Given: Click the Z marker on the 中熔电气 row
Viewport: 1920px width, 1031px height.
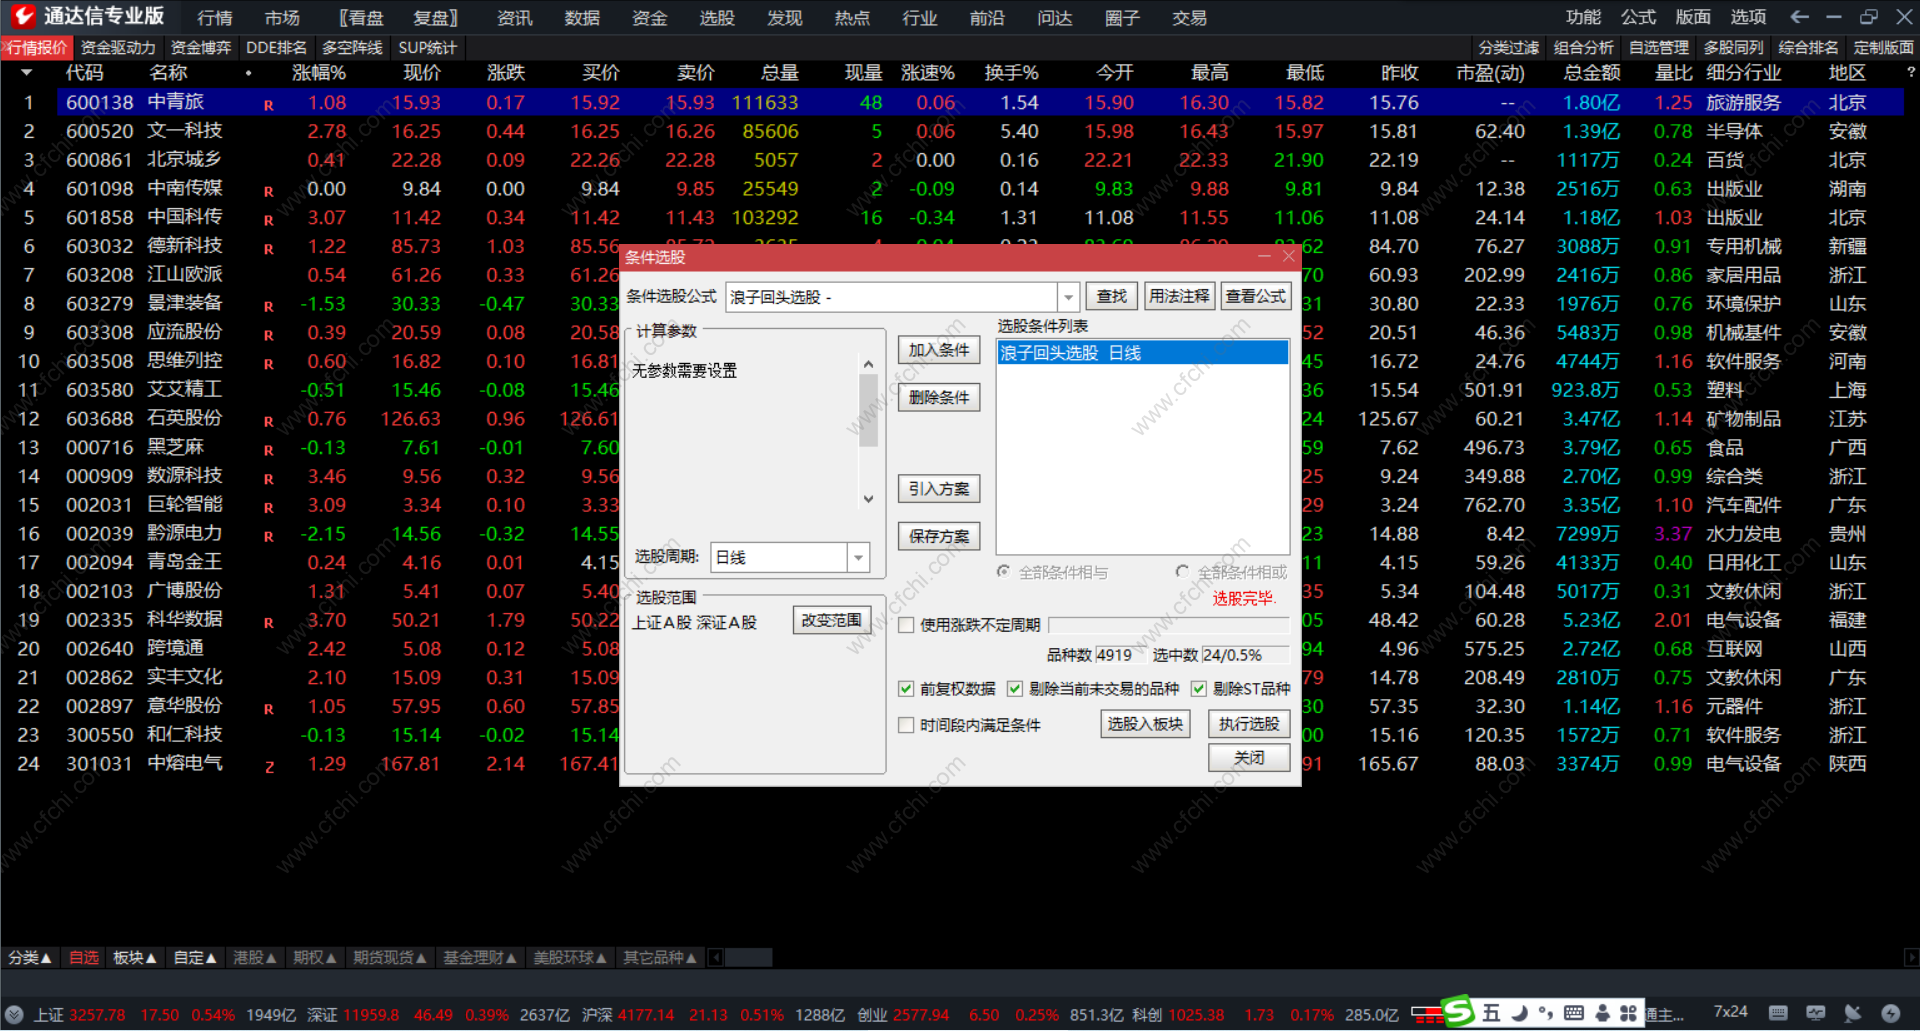Looking at the screenshot, I should click(x=269, y=767).
